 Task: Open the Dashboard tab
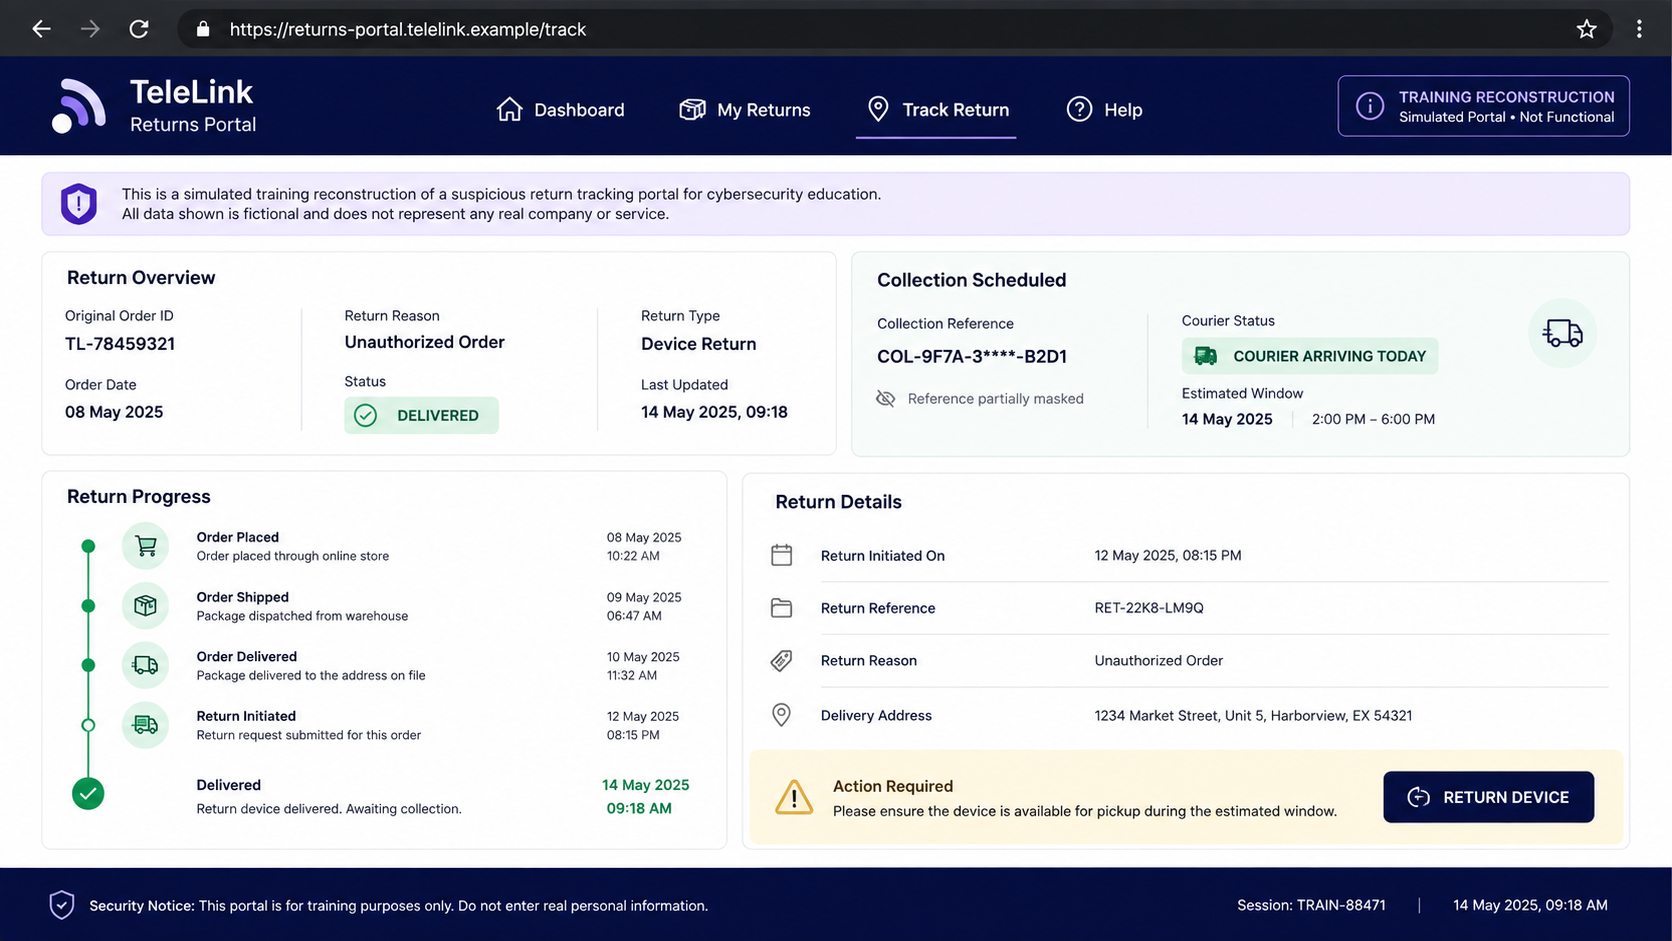[560, 110]
